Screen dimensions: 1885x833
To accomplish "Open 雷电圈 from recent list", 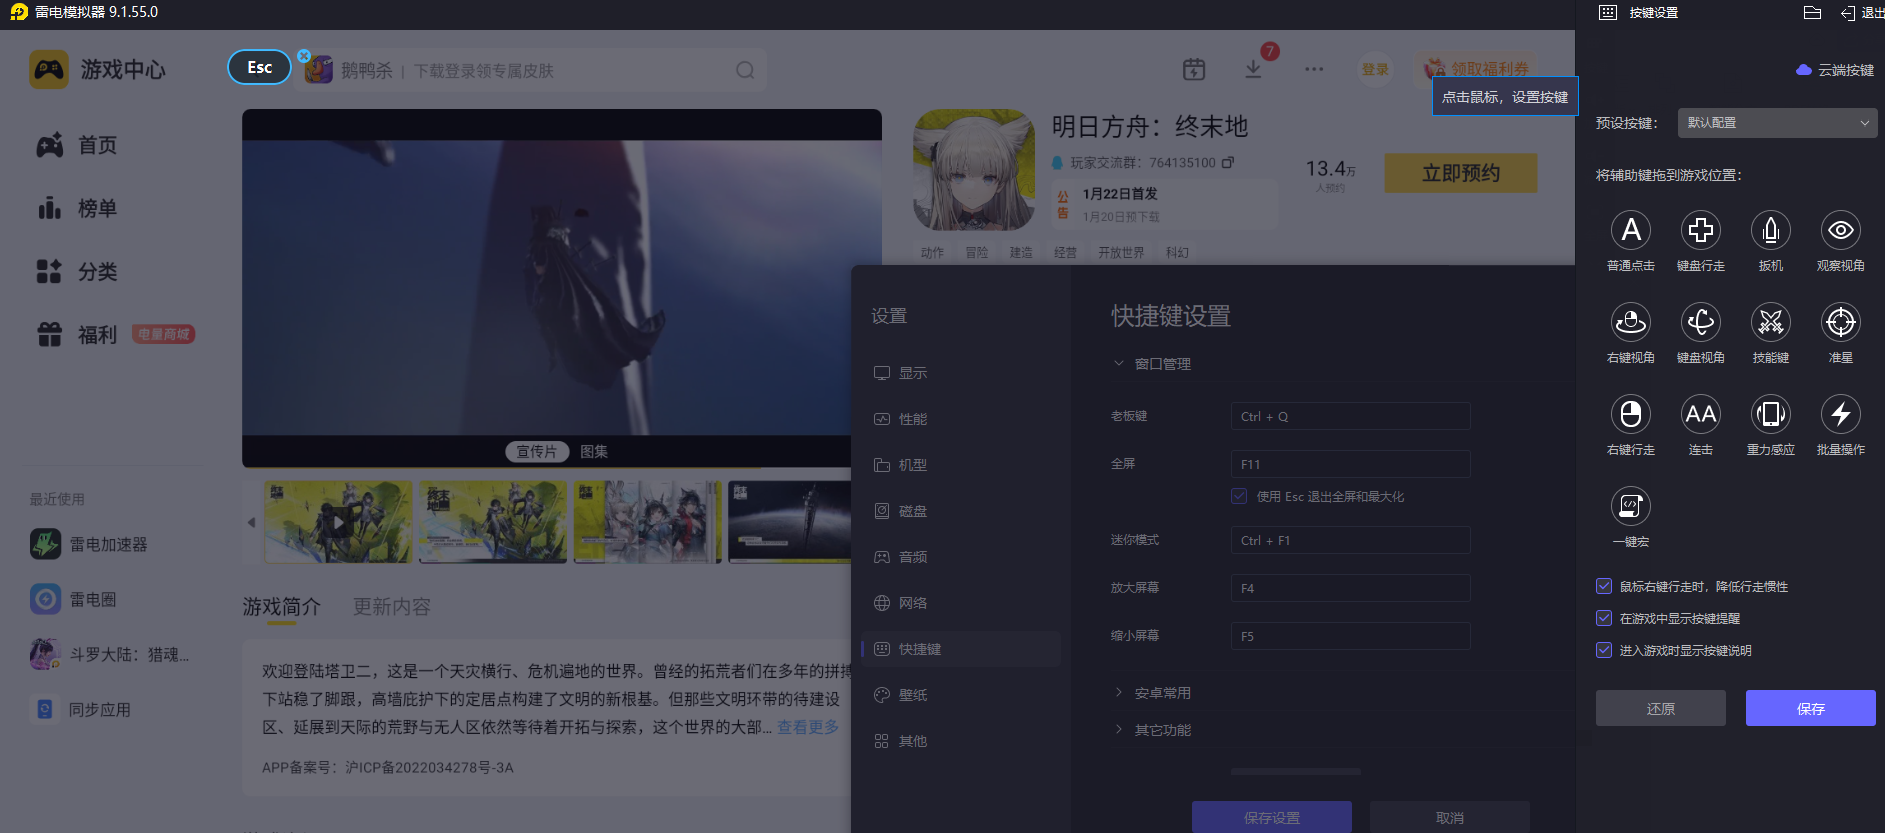I will [73, 599].
